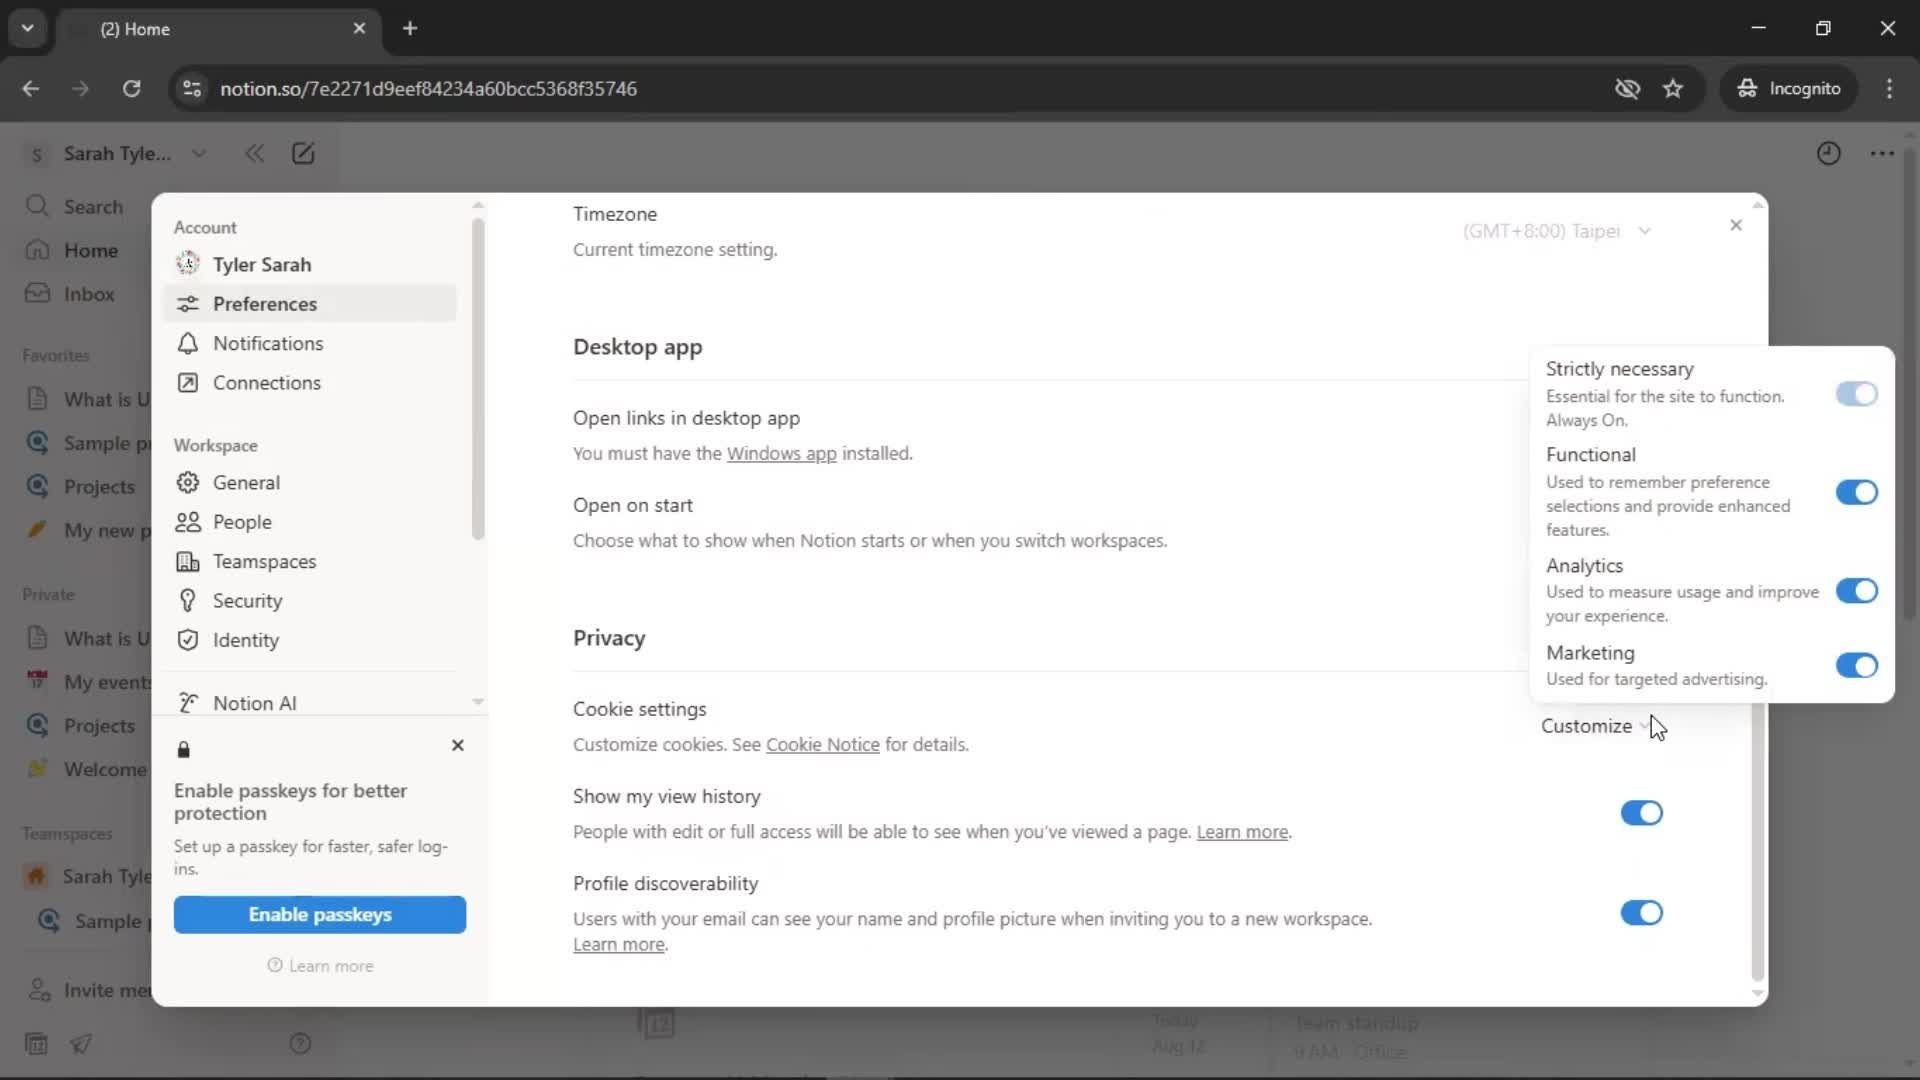Open the page three-dot menu
This screenshot has width=1920, height=1080.
pyautogui.click(x=1882, y=153)
